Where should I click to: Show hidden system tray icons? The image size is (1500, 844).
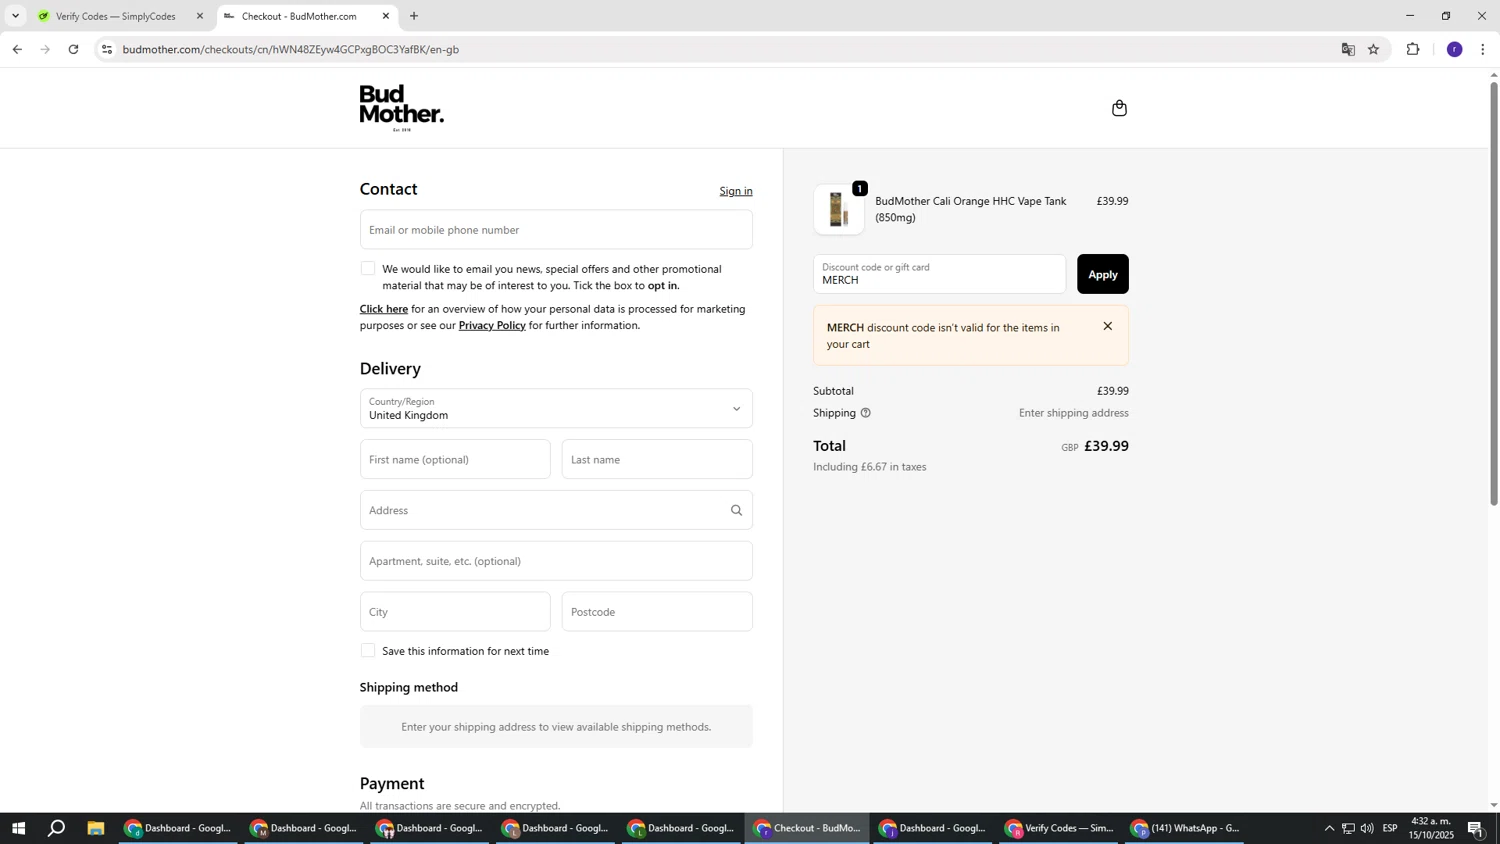(1329, 828)
